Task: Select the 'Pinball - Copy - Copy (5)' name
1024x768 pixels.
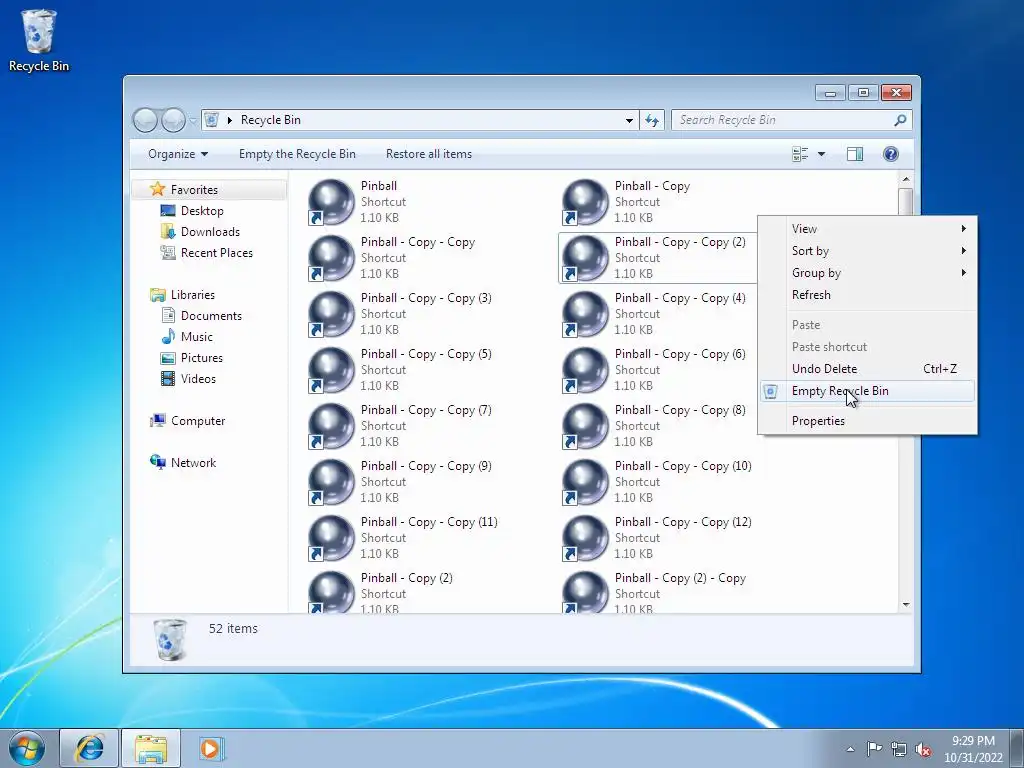Action: [426, 355]
